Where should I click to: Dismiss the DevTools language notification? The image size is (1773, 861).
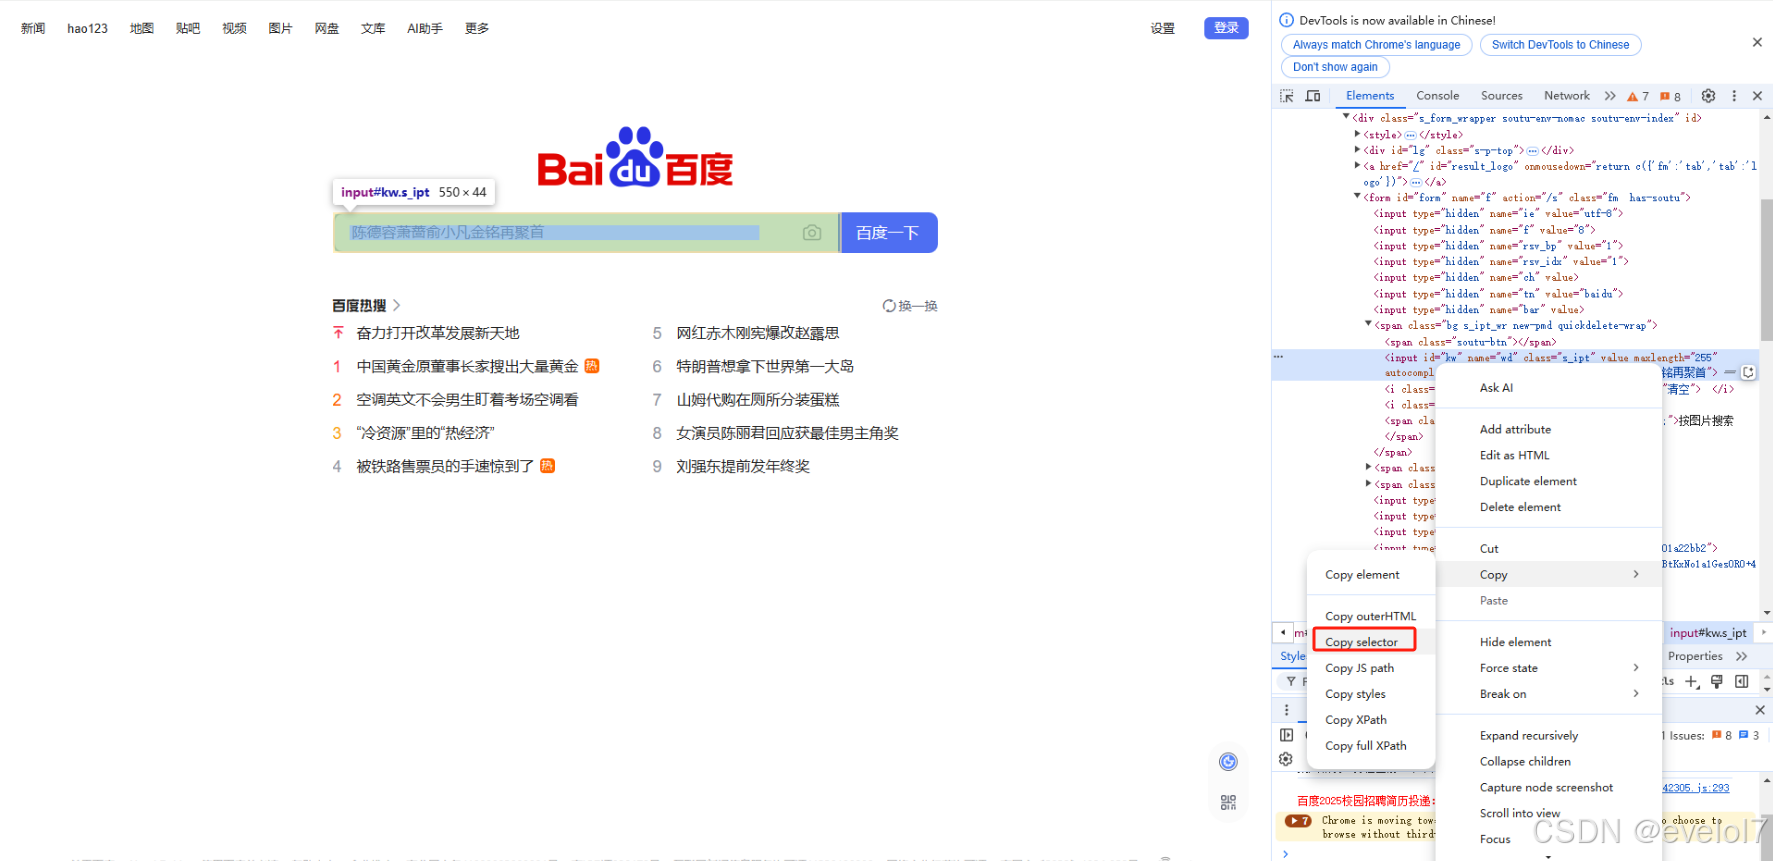(1757, 42)
